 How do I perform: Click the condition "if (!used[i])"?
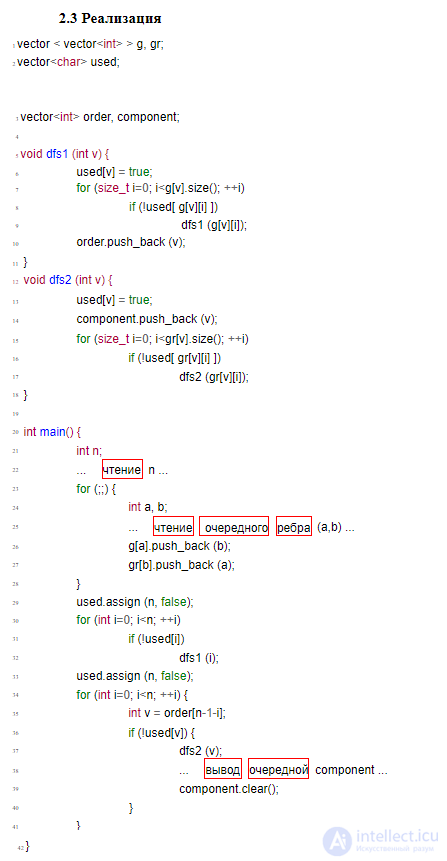(157, 639)
